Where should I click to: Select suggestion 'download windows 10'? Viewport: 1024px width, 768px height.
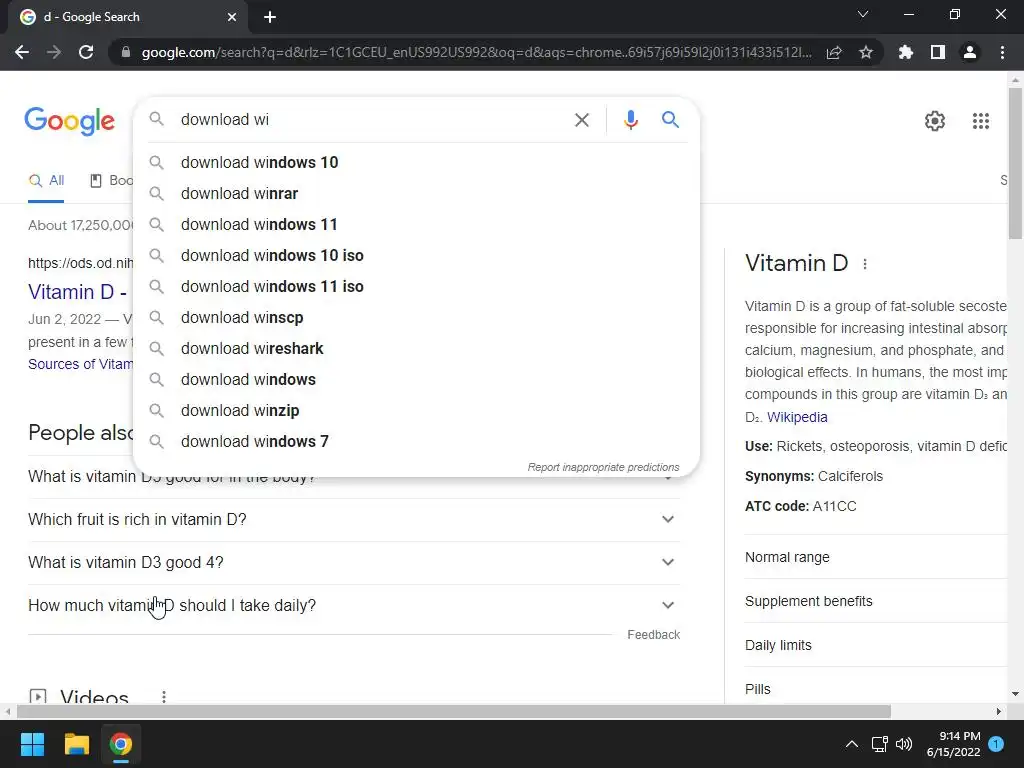415,162
